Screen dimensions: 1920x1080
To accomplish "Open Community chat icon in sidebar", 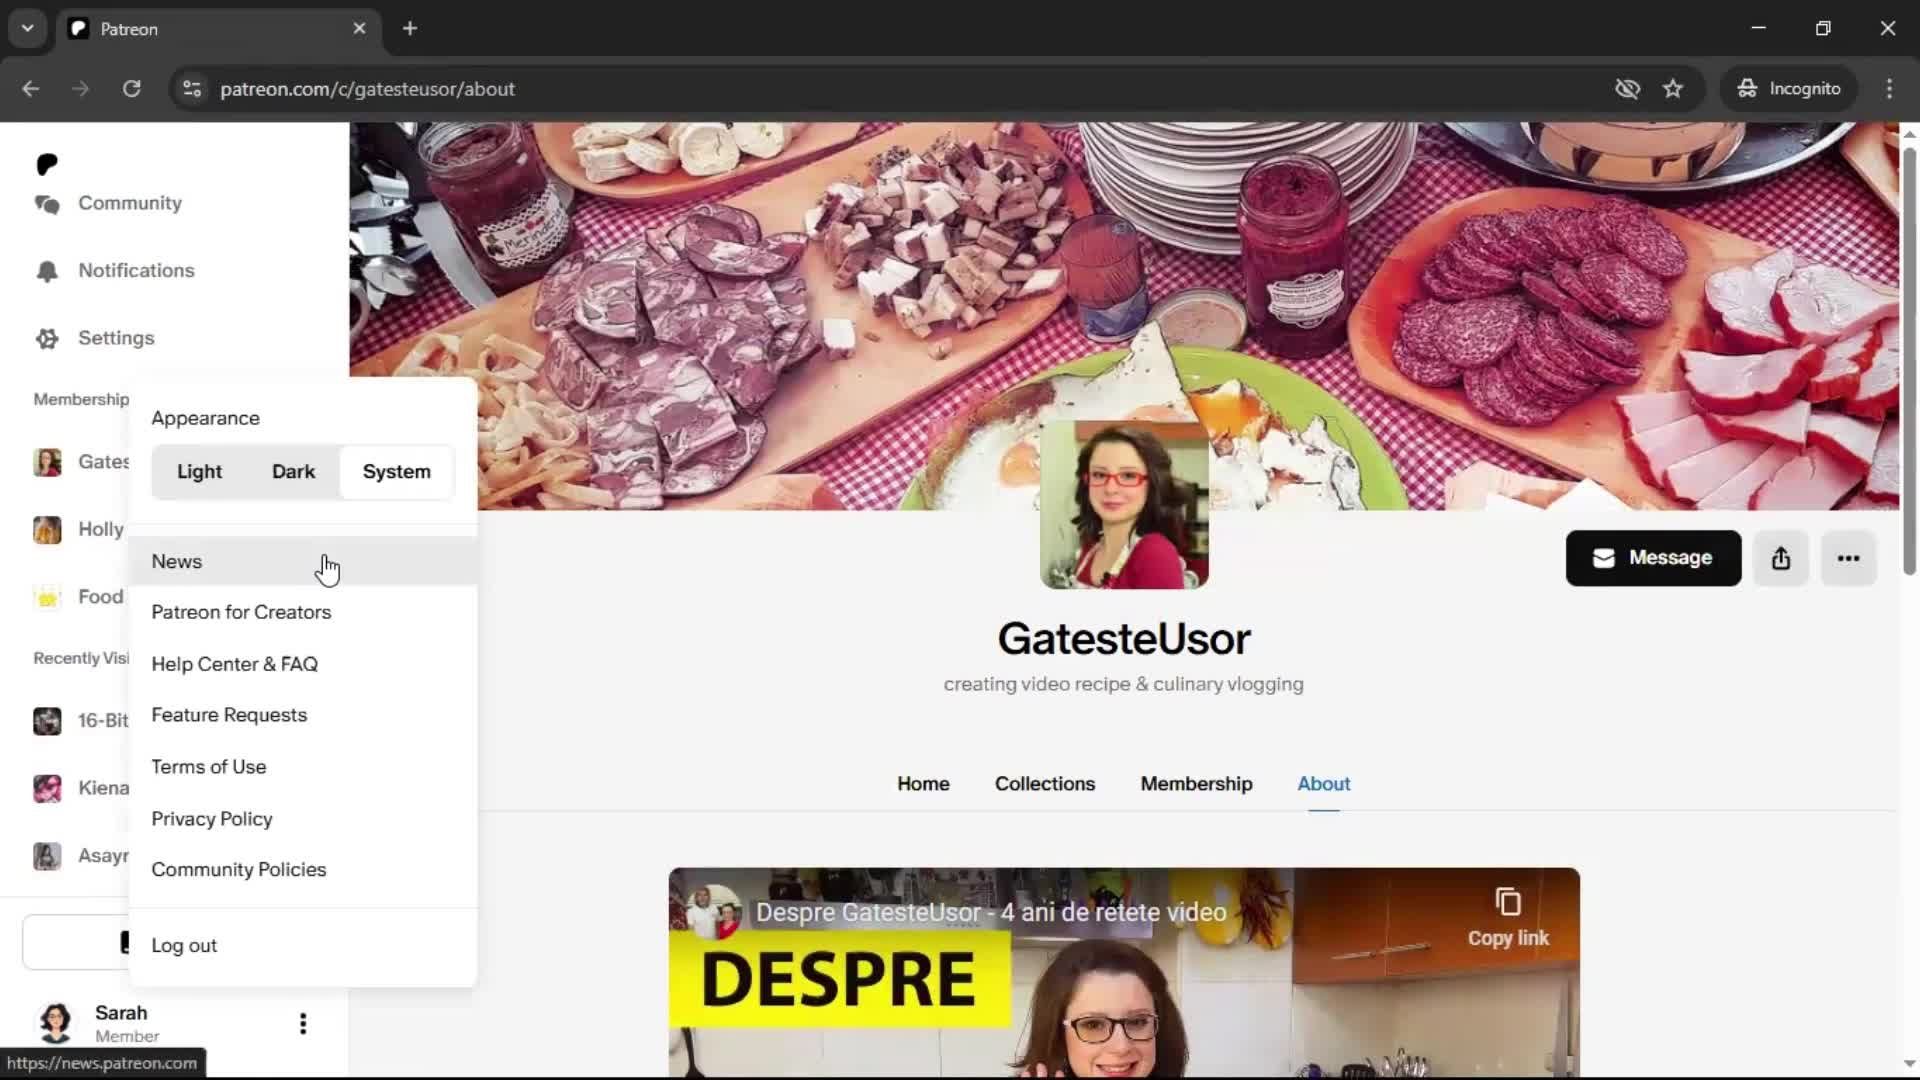I will click(47, 204).
